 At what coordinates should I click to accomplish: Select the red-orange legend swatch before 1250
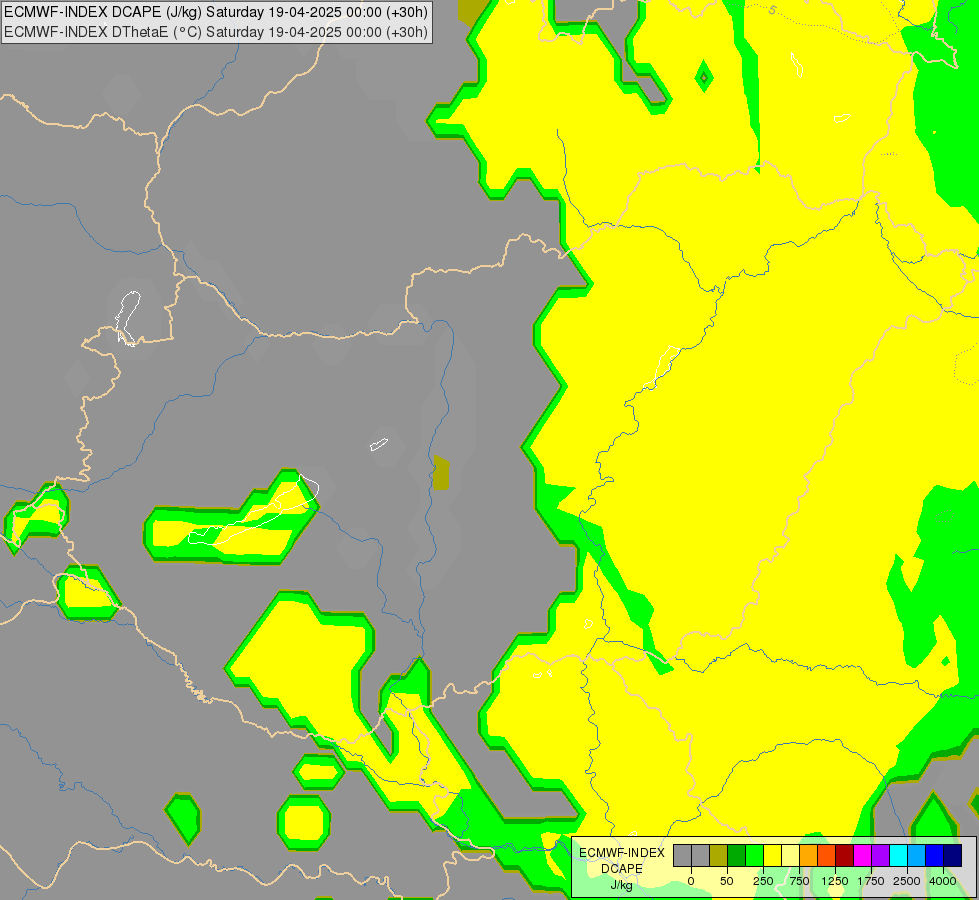click(x=827, y=856)
